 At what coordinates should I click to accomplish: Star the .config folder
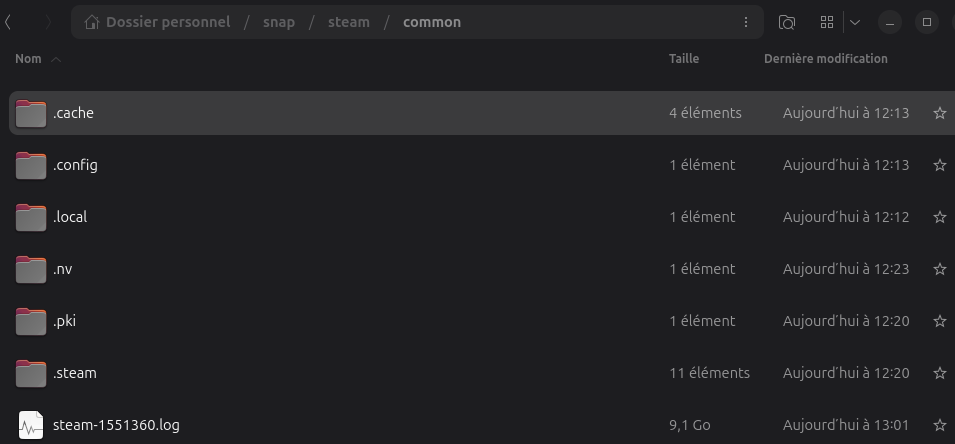(939, 165)
